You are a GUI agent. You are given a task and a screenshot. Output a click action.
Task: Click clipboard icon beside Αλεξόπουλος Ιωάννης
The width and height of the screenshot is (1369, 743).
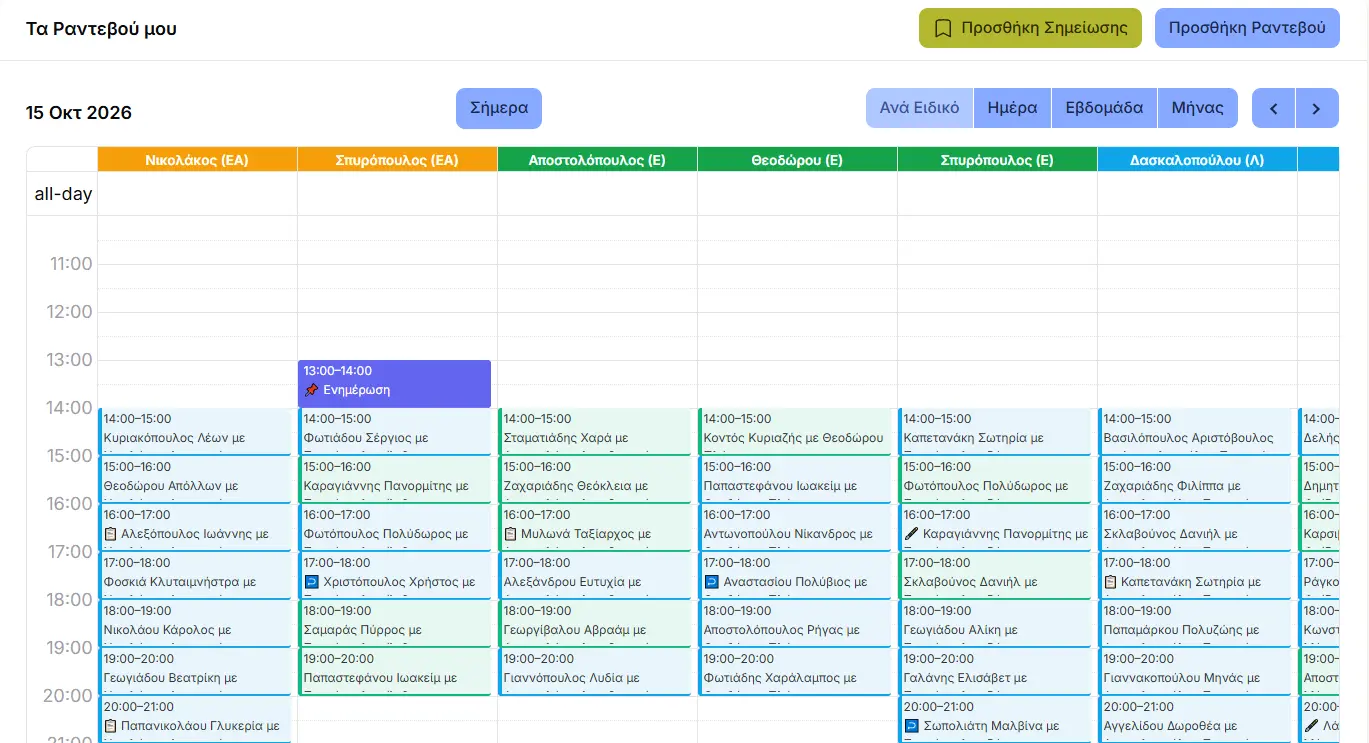pos(111,534)
